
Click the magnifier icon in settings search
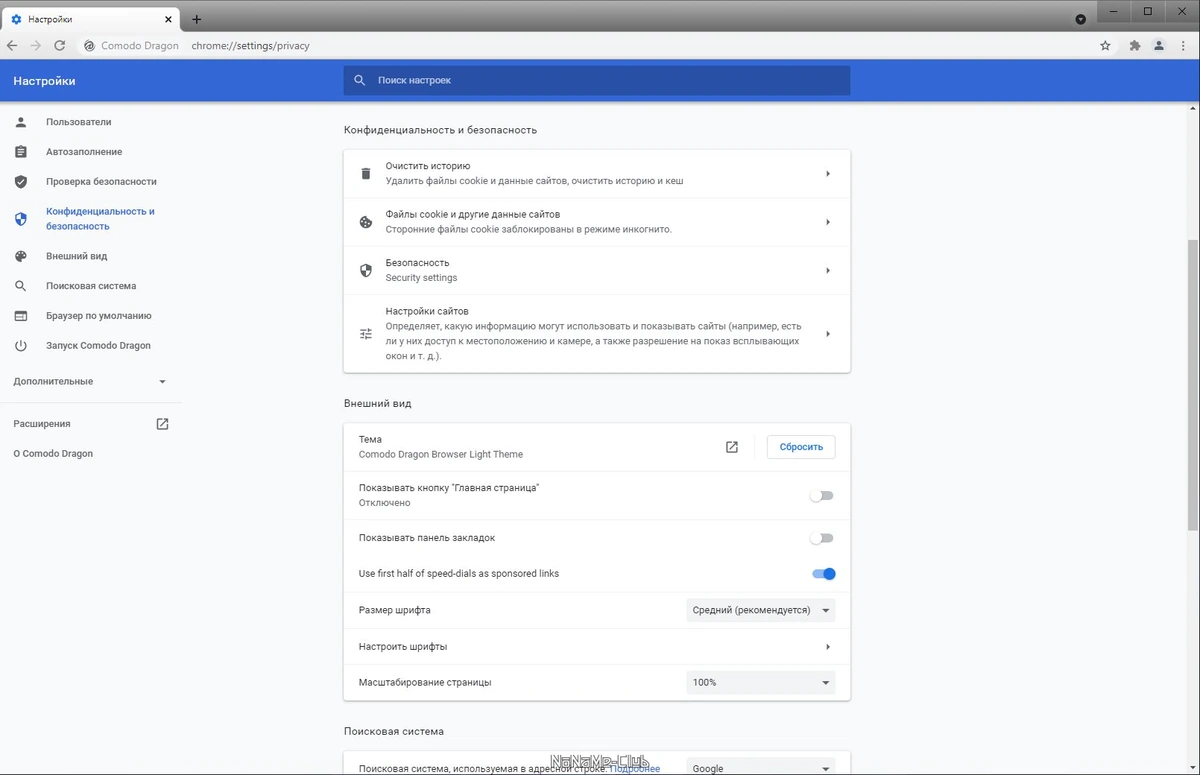pyautogui.click(x=360, y=80)
